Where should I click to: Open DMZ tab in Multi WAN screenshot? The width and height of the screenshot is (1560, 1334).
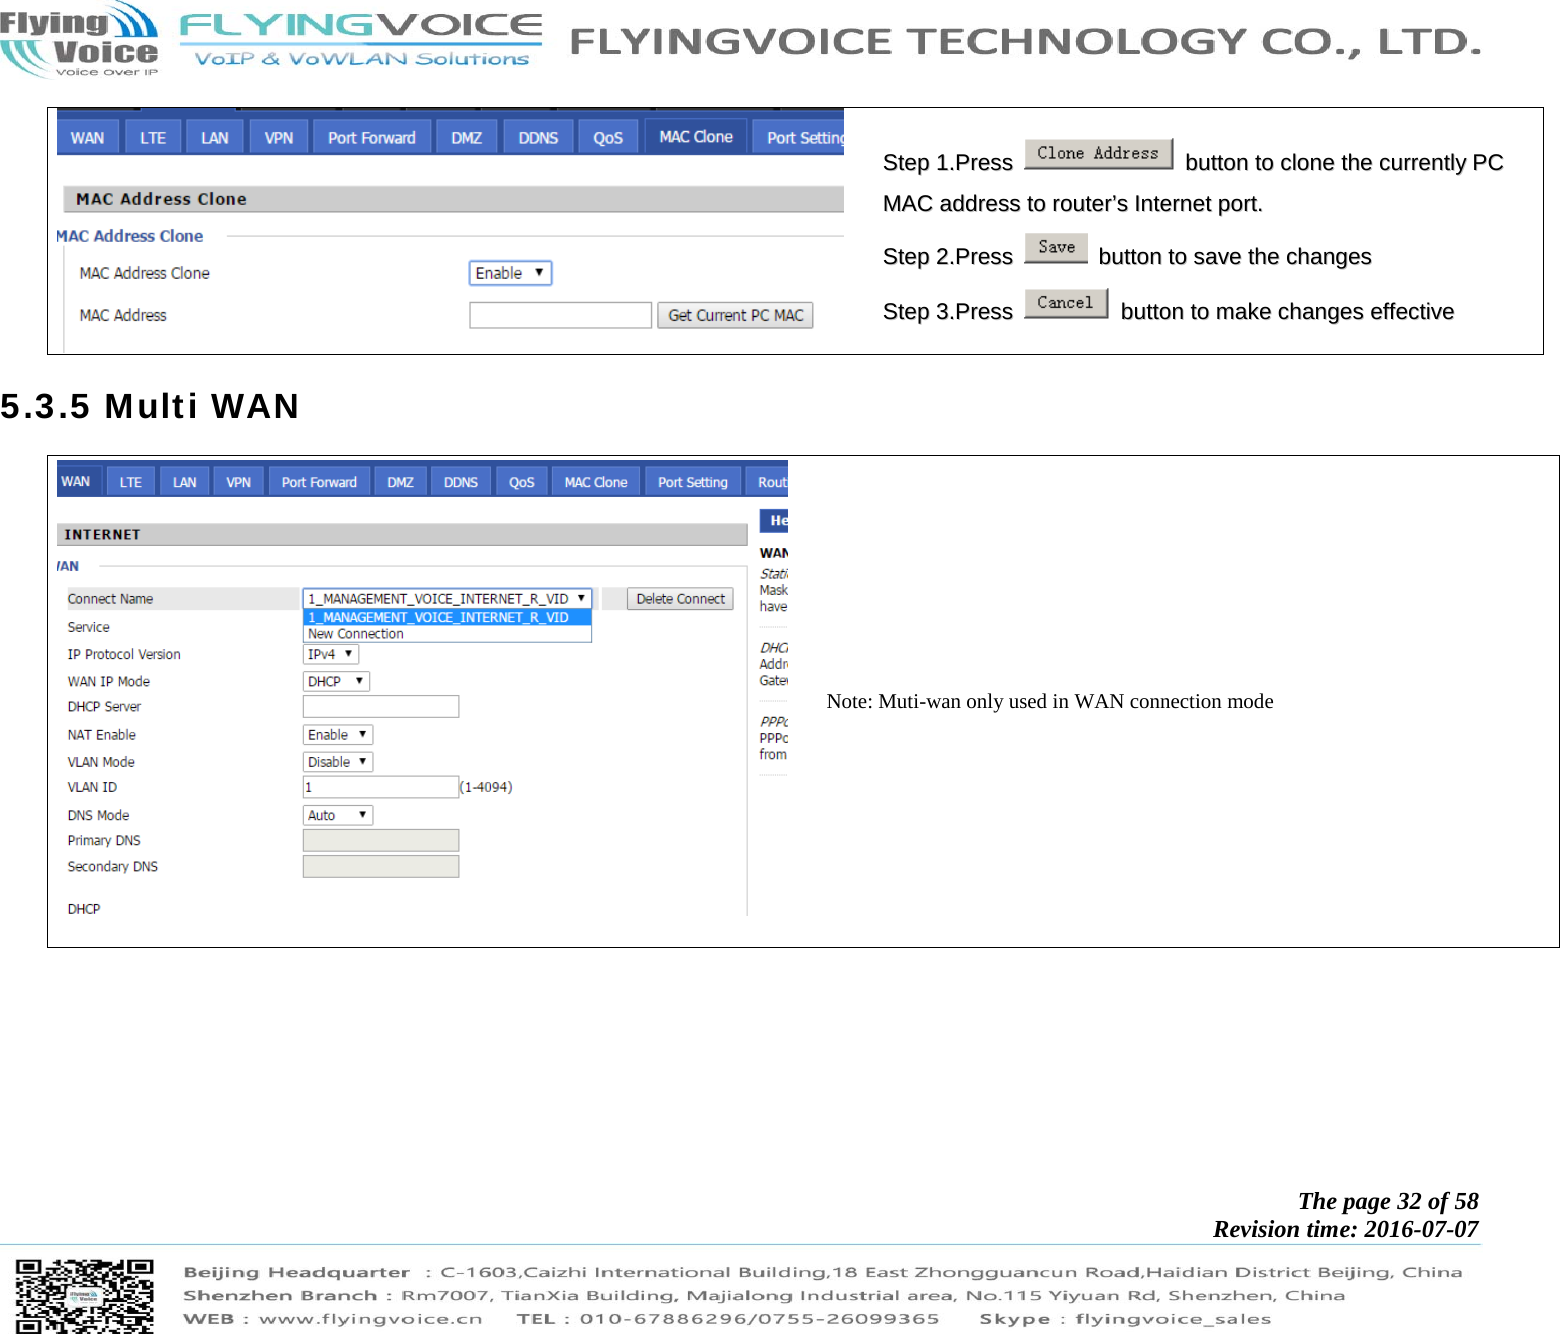pyautogui.click(x=401, y=482)
